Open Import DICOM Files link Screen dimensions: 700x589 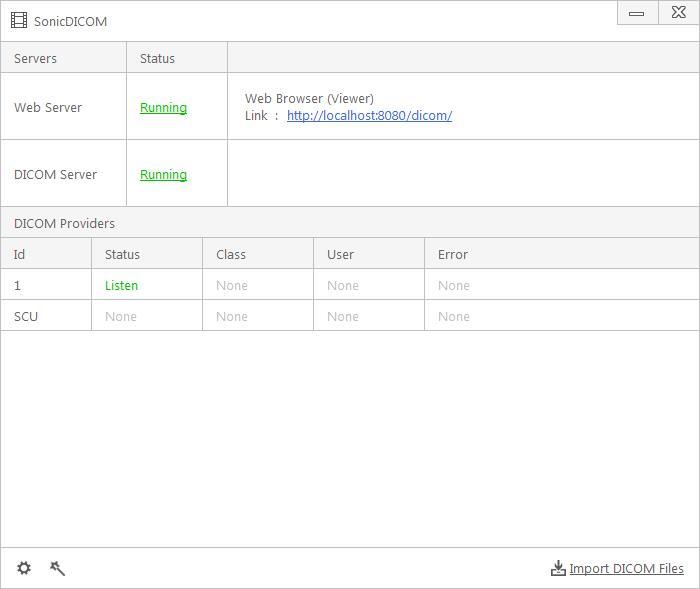coord(626,568)
